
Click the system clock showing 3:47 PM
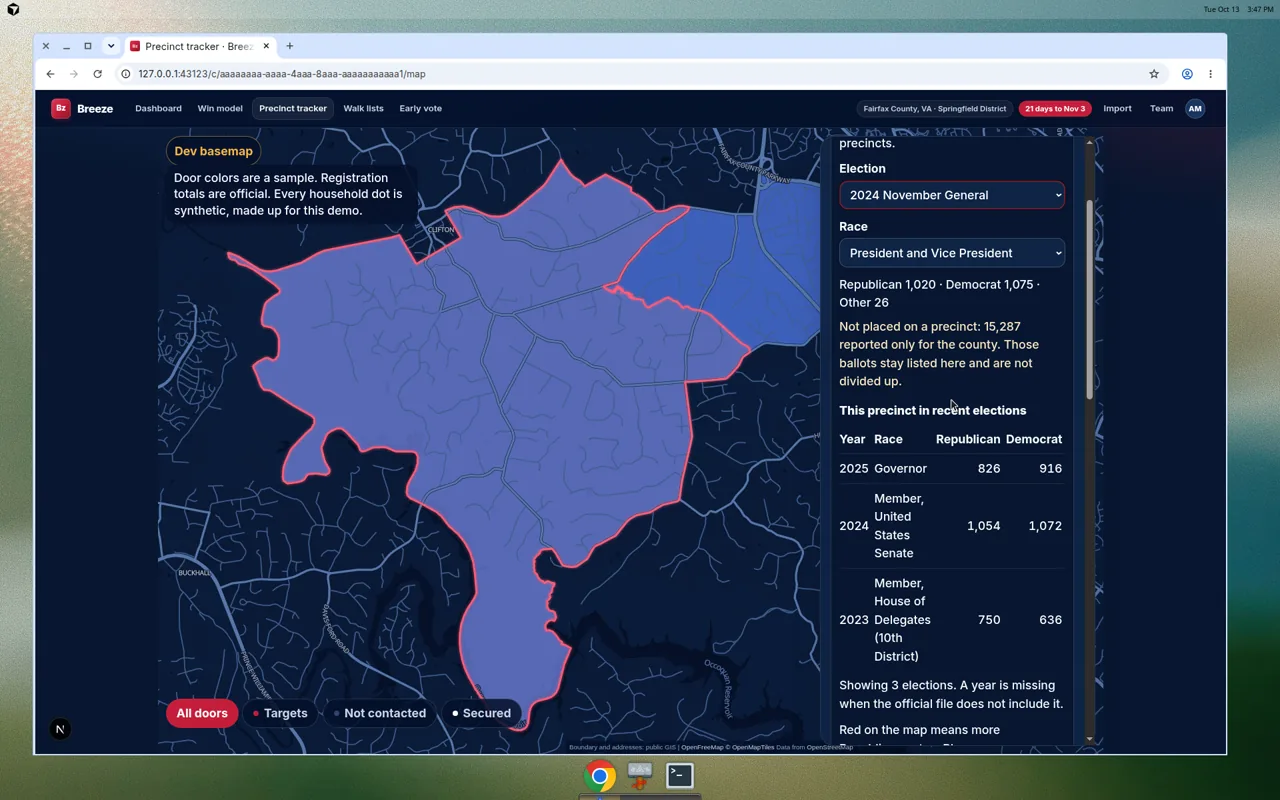click(x=1260, y=9)
